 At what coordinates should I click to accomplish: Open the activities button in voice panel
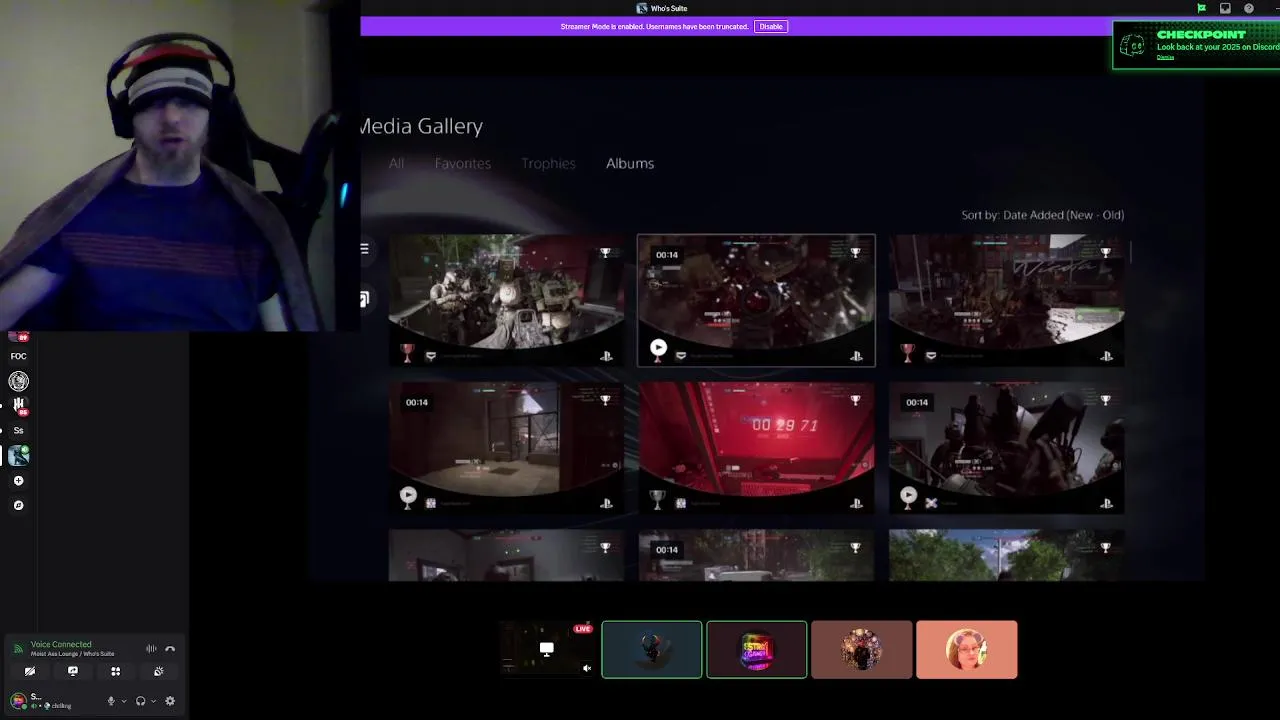(116, 672)
